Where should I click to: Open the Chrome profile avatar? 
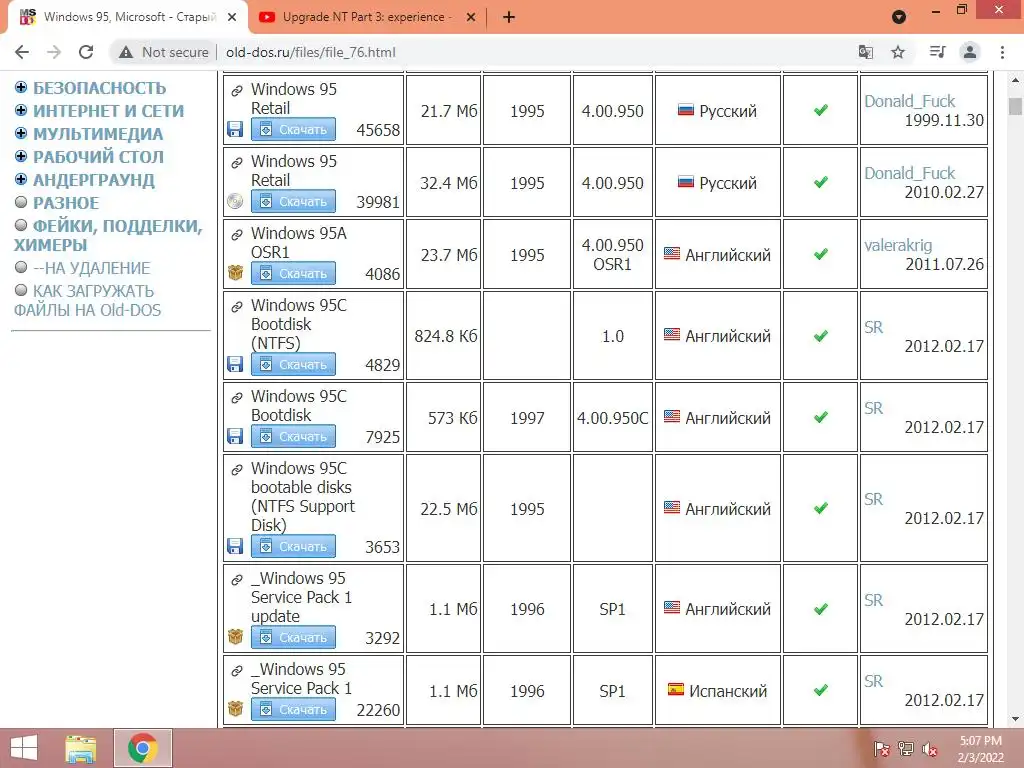pyautogui.click(x=970, y=52)
